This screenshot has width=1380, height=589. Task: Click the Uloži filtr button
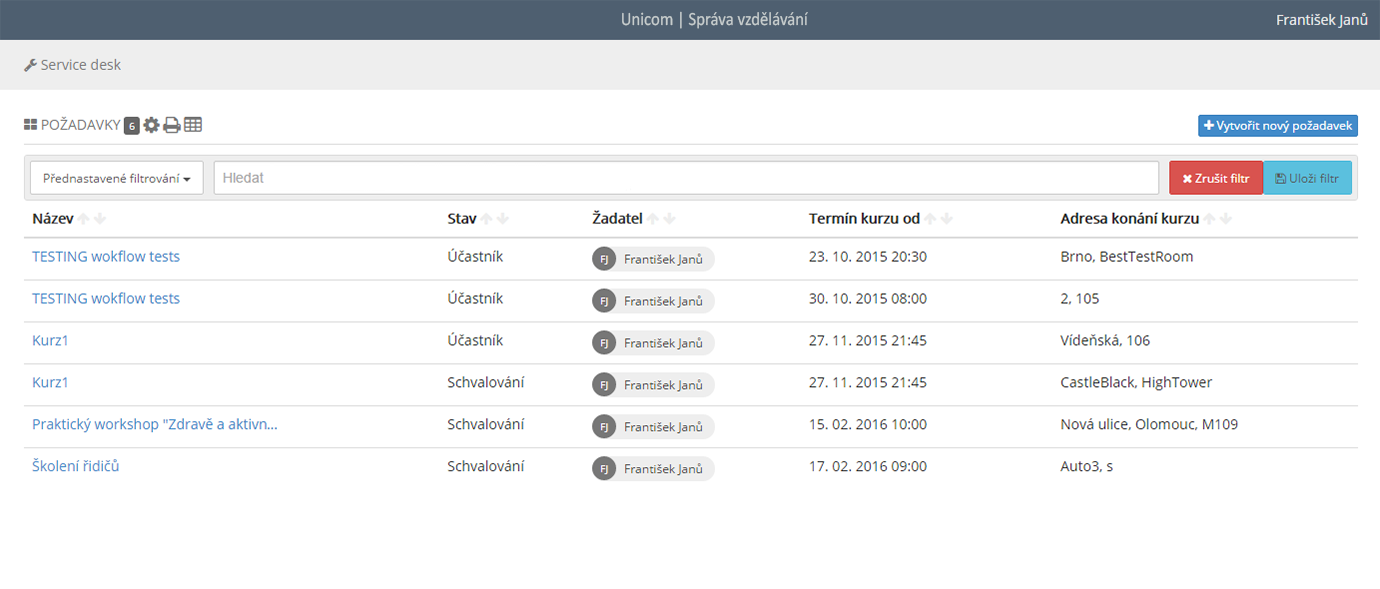pyautogui.click(x=1308, y=178)
